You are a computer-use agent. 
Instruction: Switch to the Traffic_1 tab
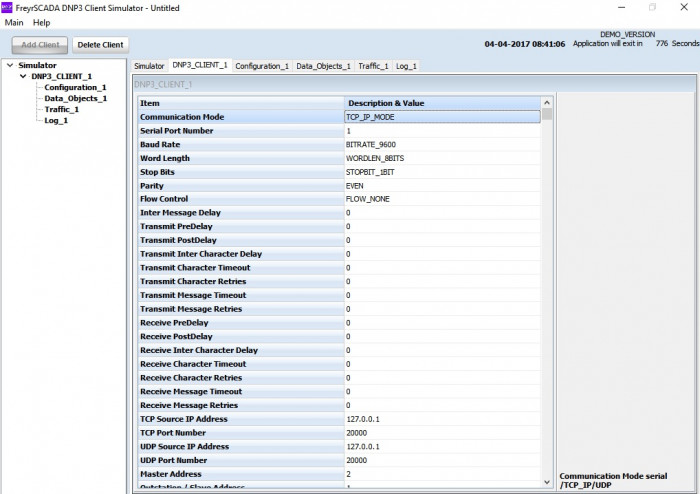coord(373,66)
